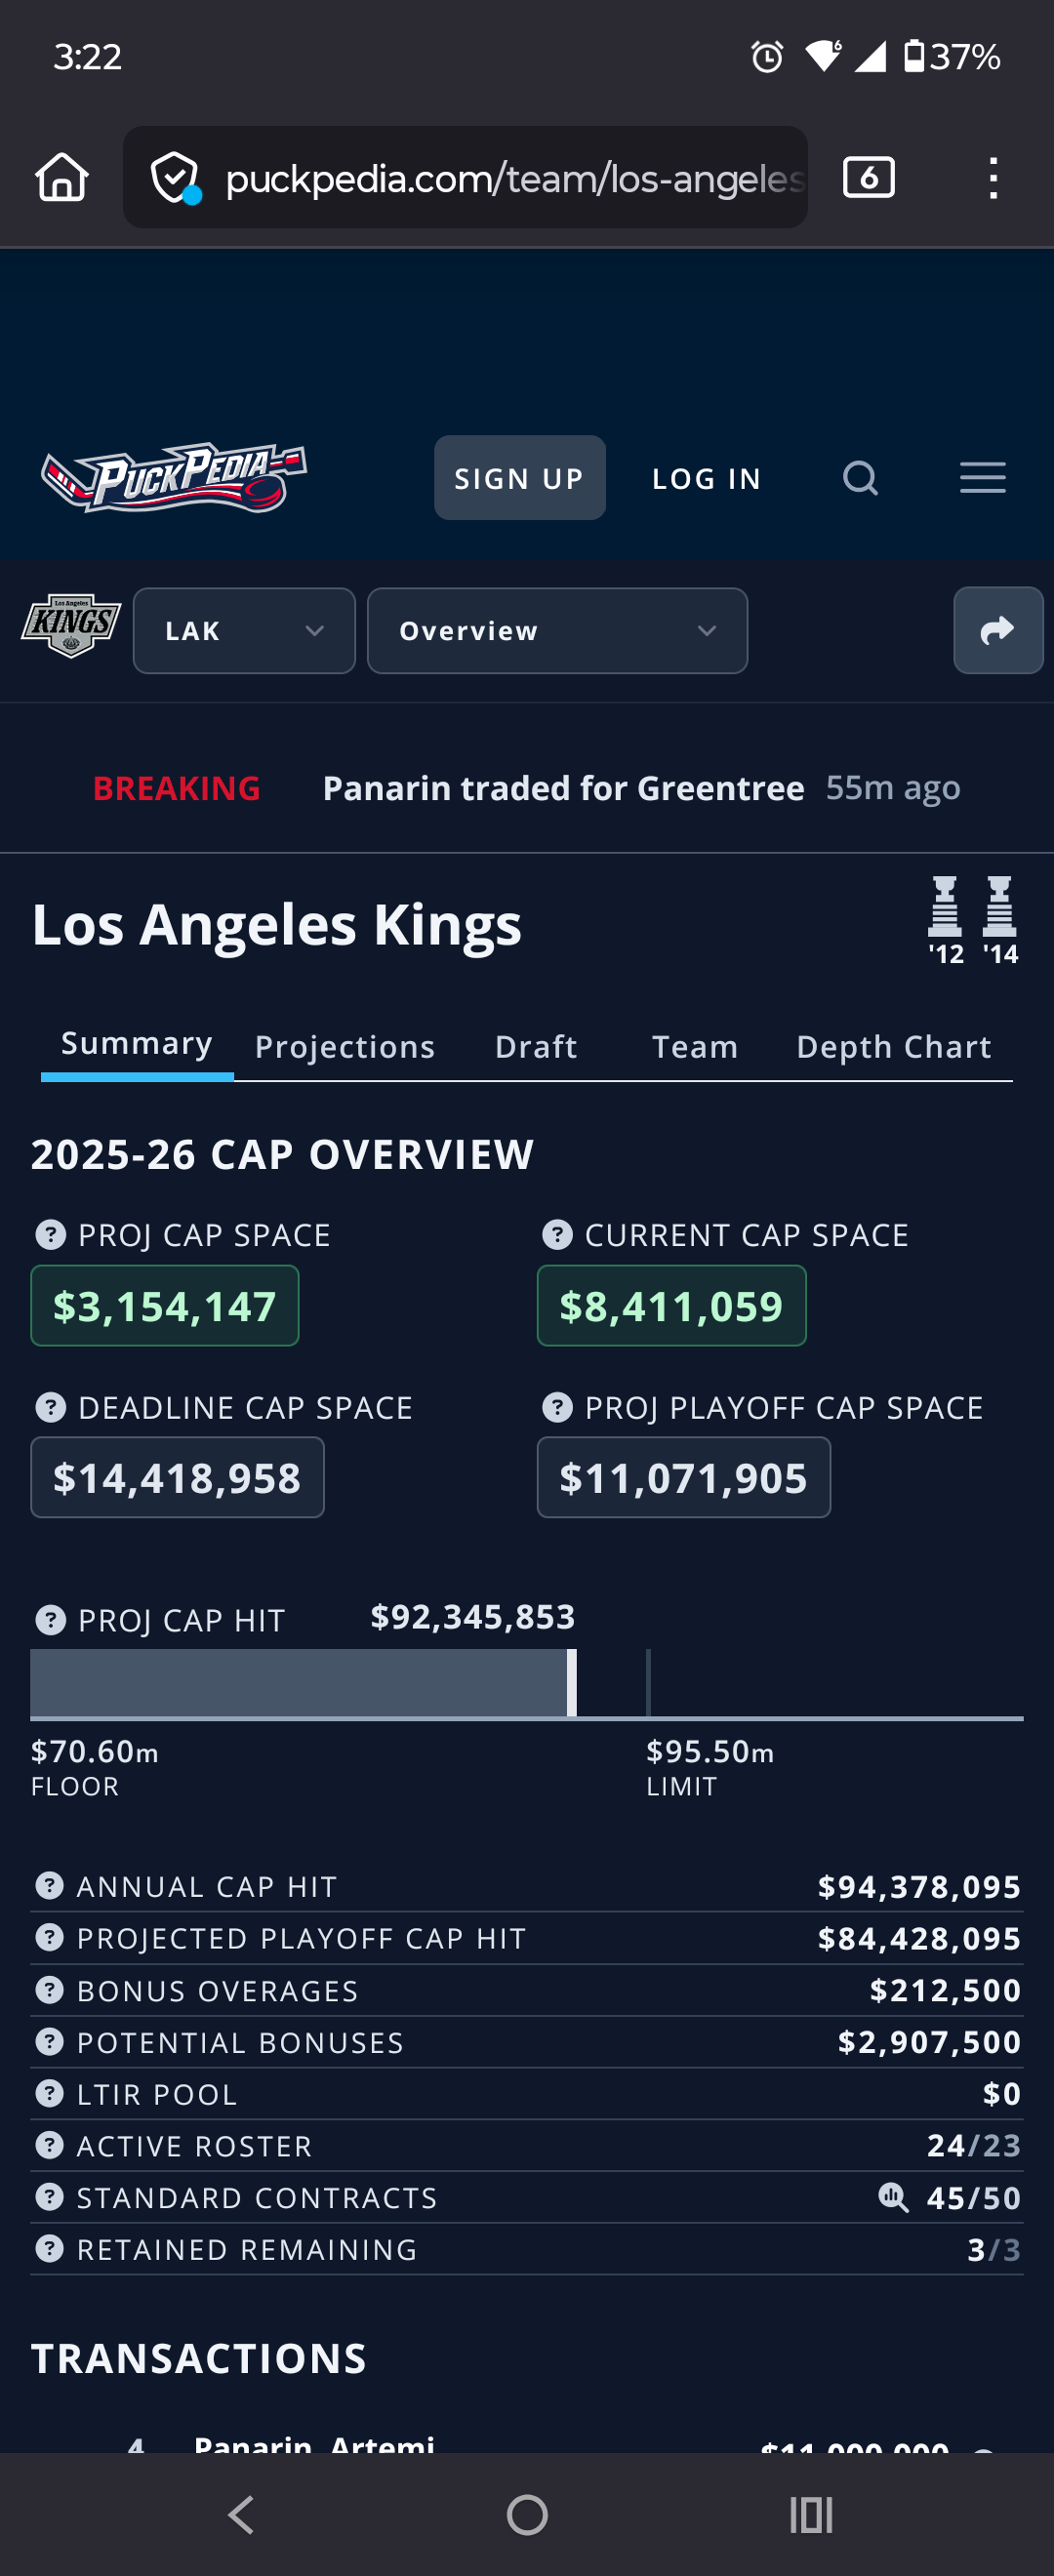Tap the PuckPedia logo
1054x2576 pixels.
174,478
